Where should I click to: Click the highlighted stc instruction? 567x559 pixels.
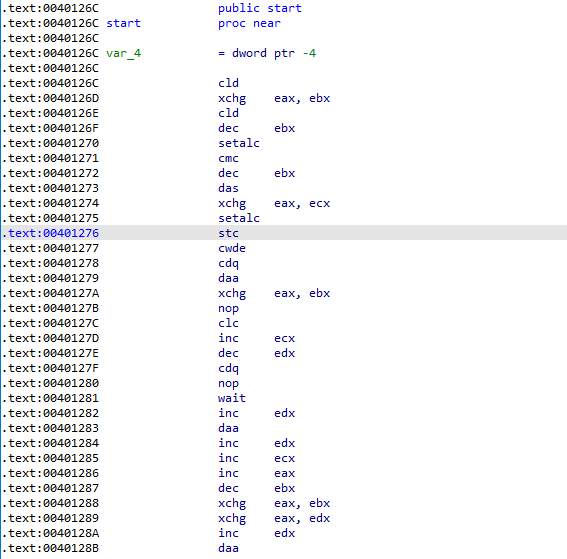pos(228,233)
